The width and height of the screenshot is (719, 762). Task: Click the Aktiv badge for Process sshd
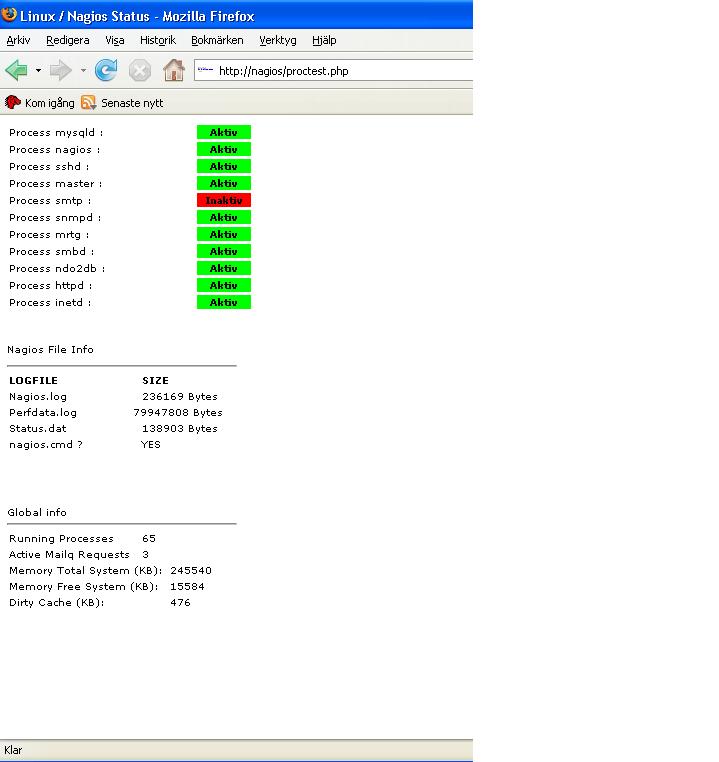[223, 166]
